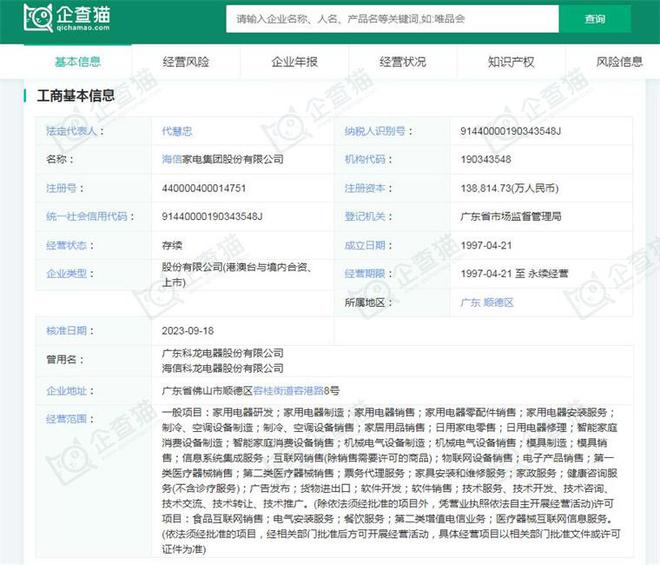Click the 注册资本 label
Screen dimensions: 660x565
click(368, 188)
